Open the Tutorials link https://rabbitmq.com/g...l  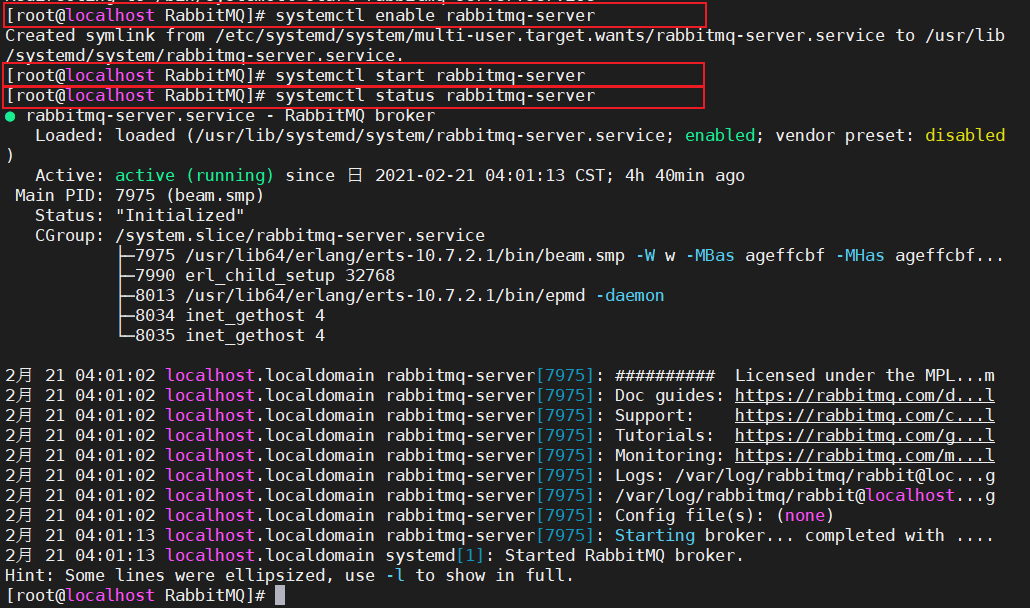tap(864, 435)
